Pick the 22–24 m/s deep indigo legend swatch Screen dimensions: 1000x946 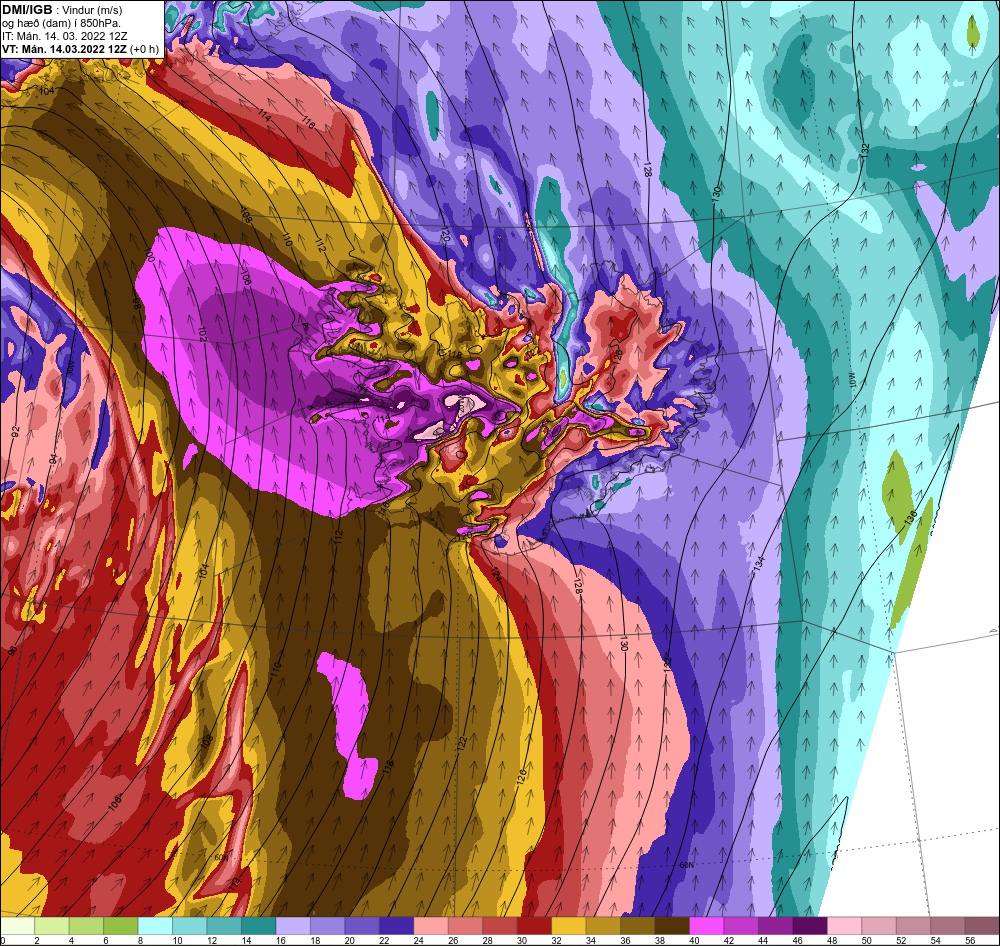pos(396,926)
